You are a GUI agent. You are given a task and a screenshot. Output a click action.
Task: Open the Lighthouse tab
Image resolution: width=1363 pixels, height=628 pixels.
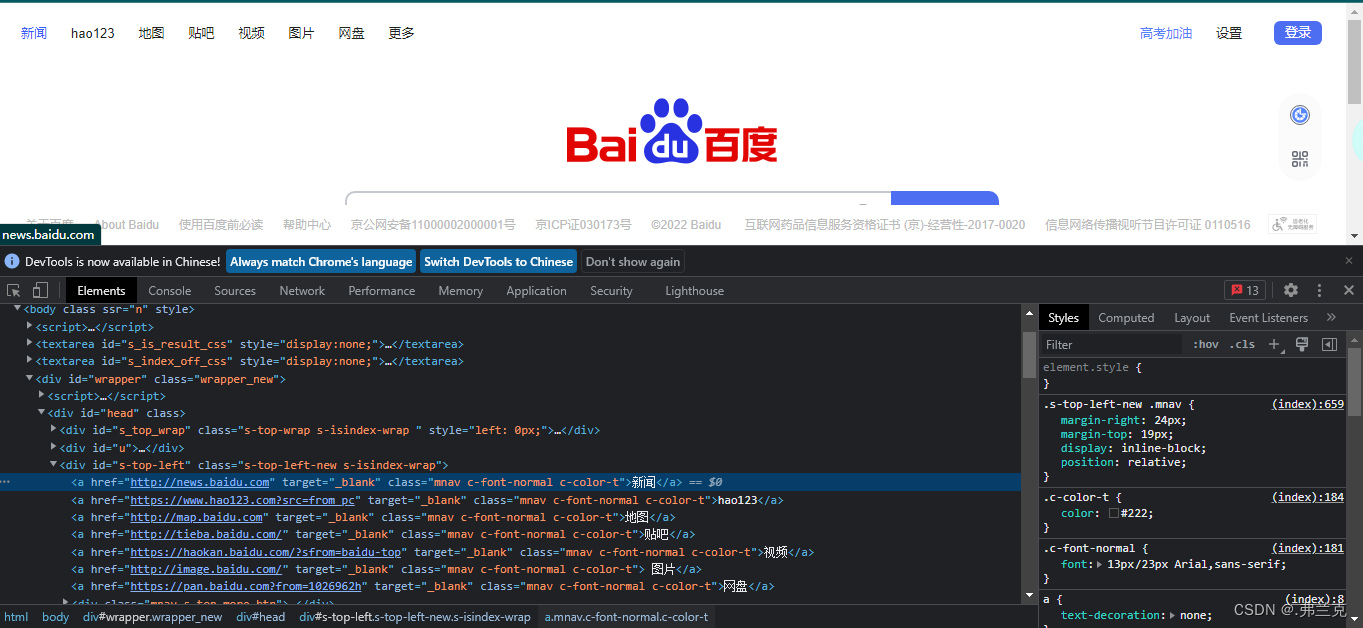coord(694,290)
